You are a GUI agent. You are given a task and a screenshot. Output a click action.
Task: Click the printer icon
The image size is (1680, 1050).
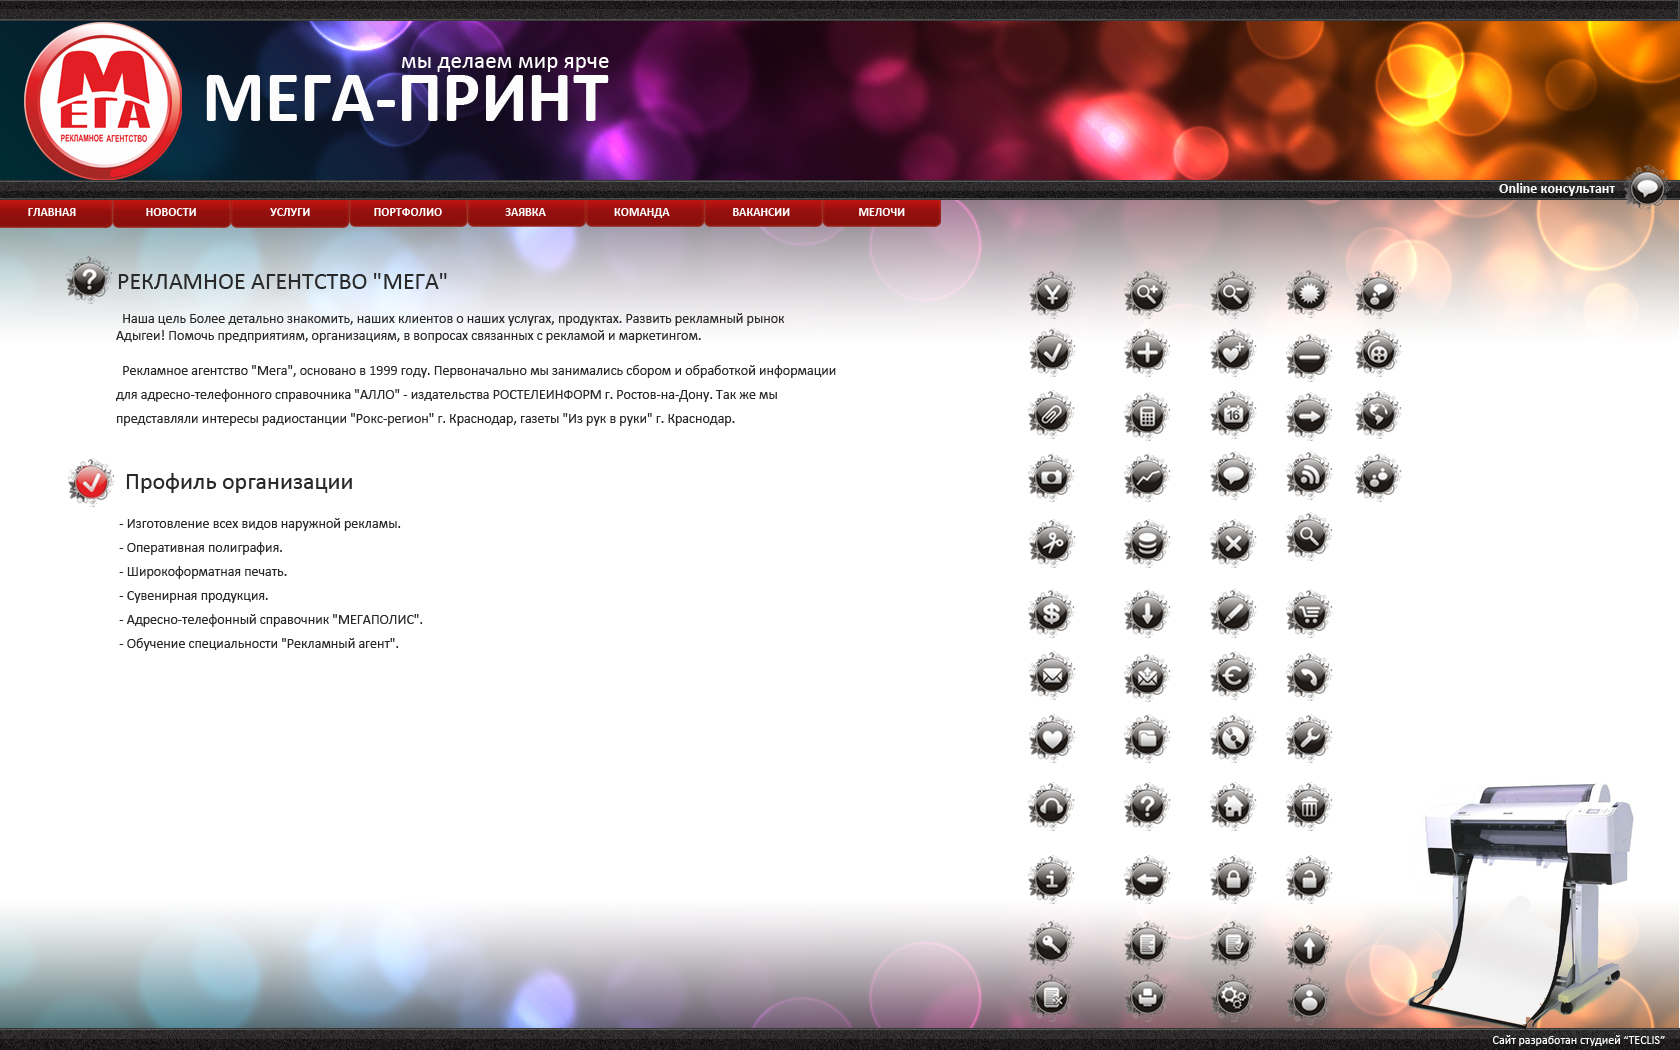[1147, 997]
